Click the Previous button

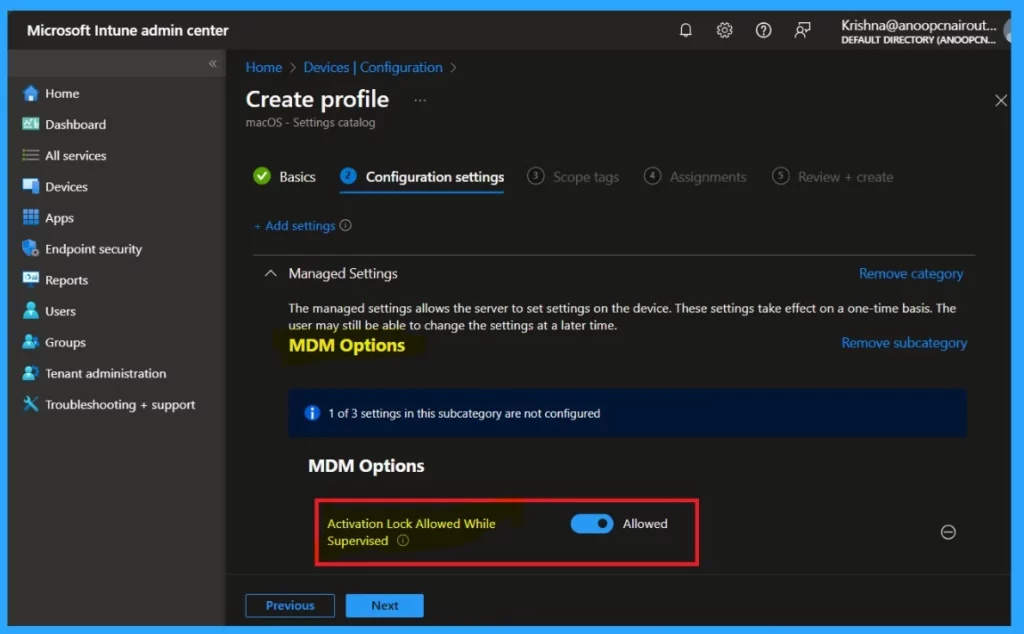click(290, 605)
